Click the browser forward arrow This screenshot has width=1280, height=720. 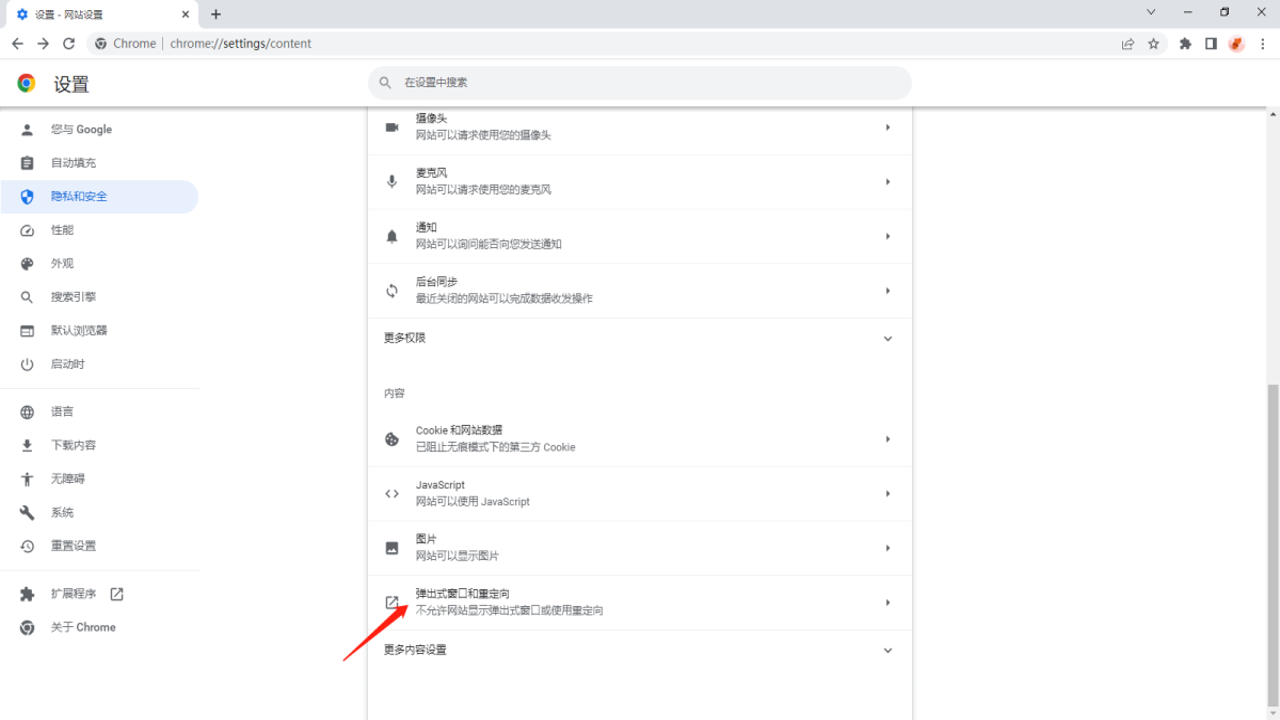pyautogui.click(x=43, y=44)
